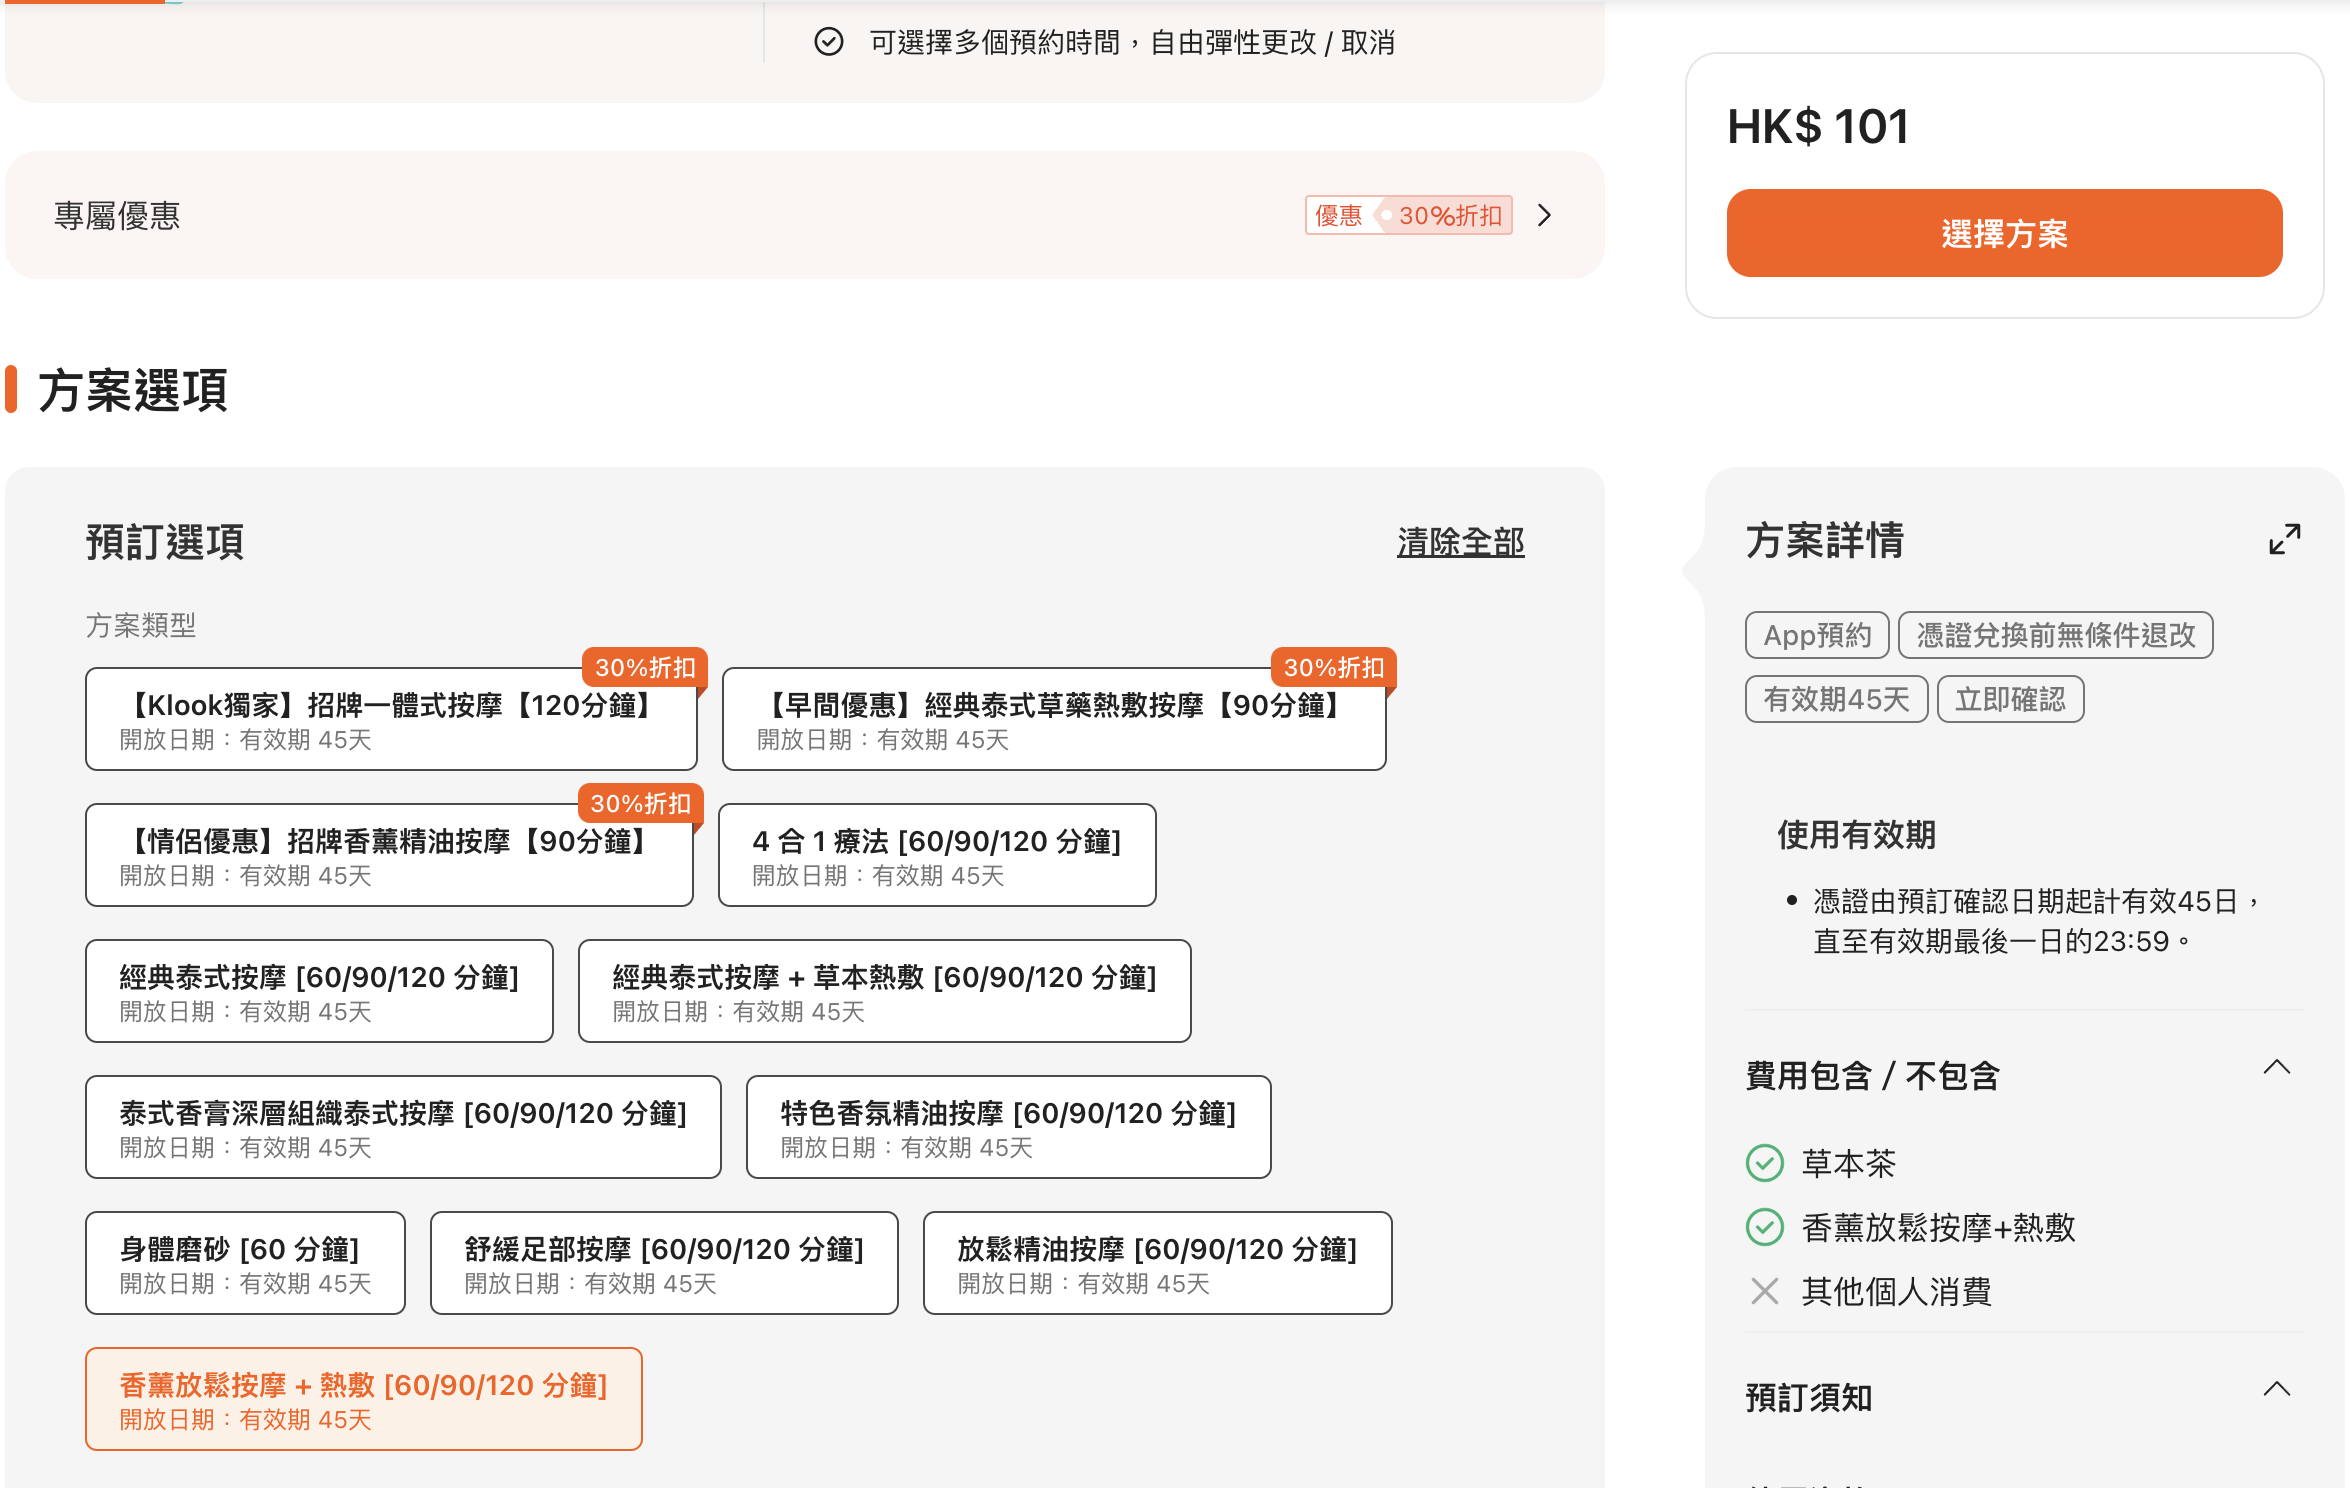Click the 憑證兌換前無條件退改 tag
2350x1488 pixels.
2055,635
